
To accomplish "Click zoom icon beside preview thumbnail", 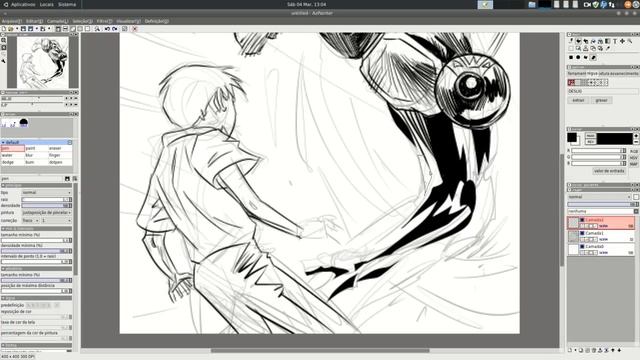I will tap(4, 40).
